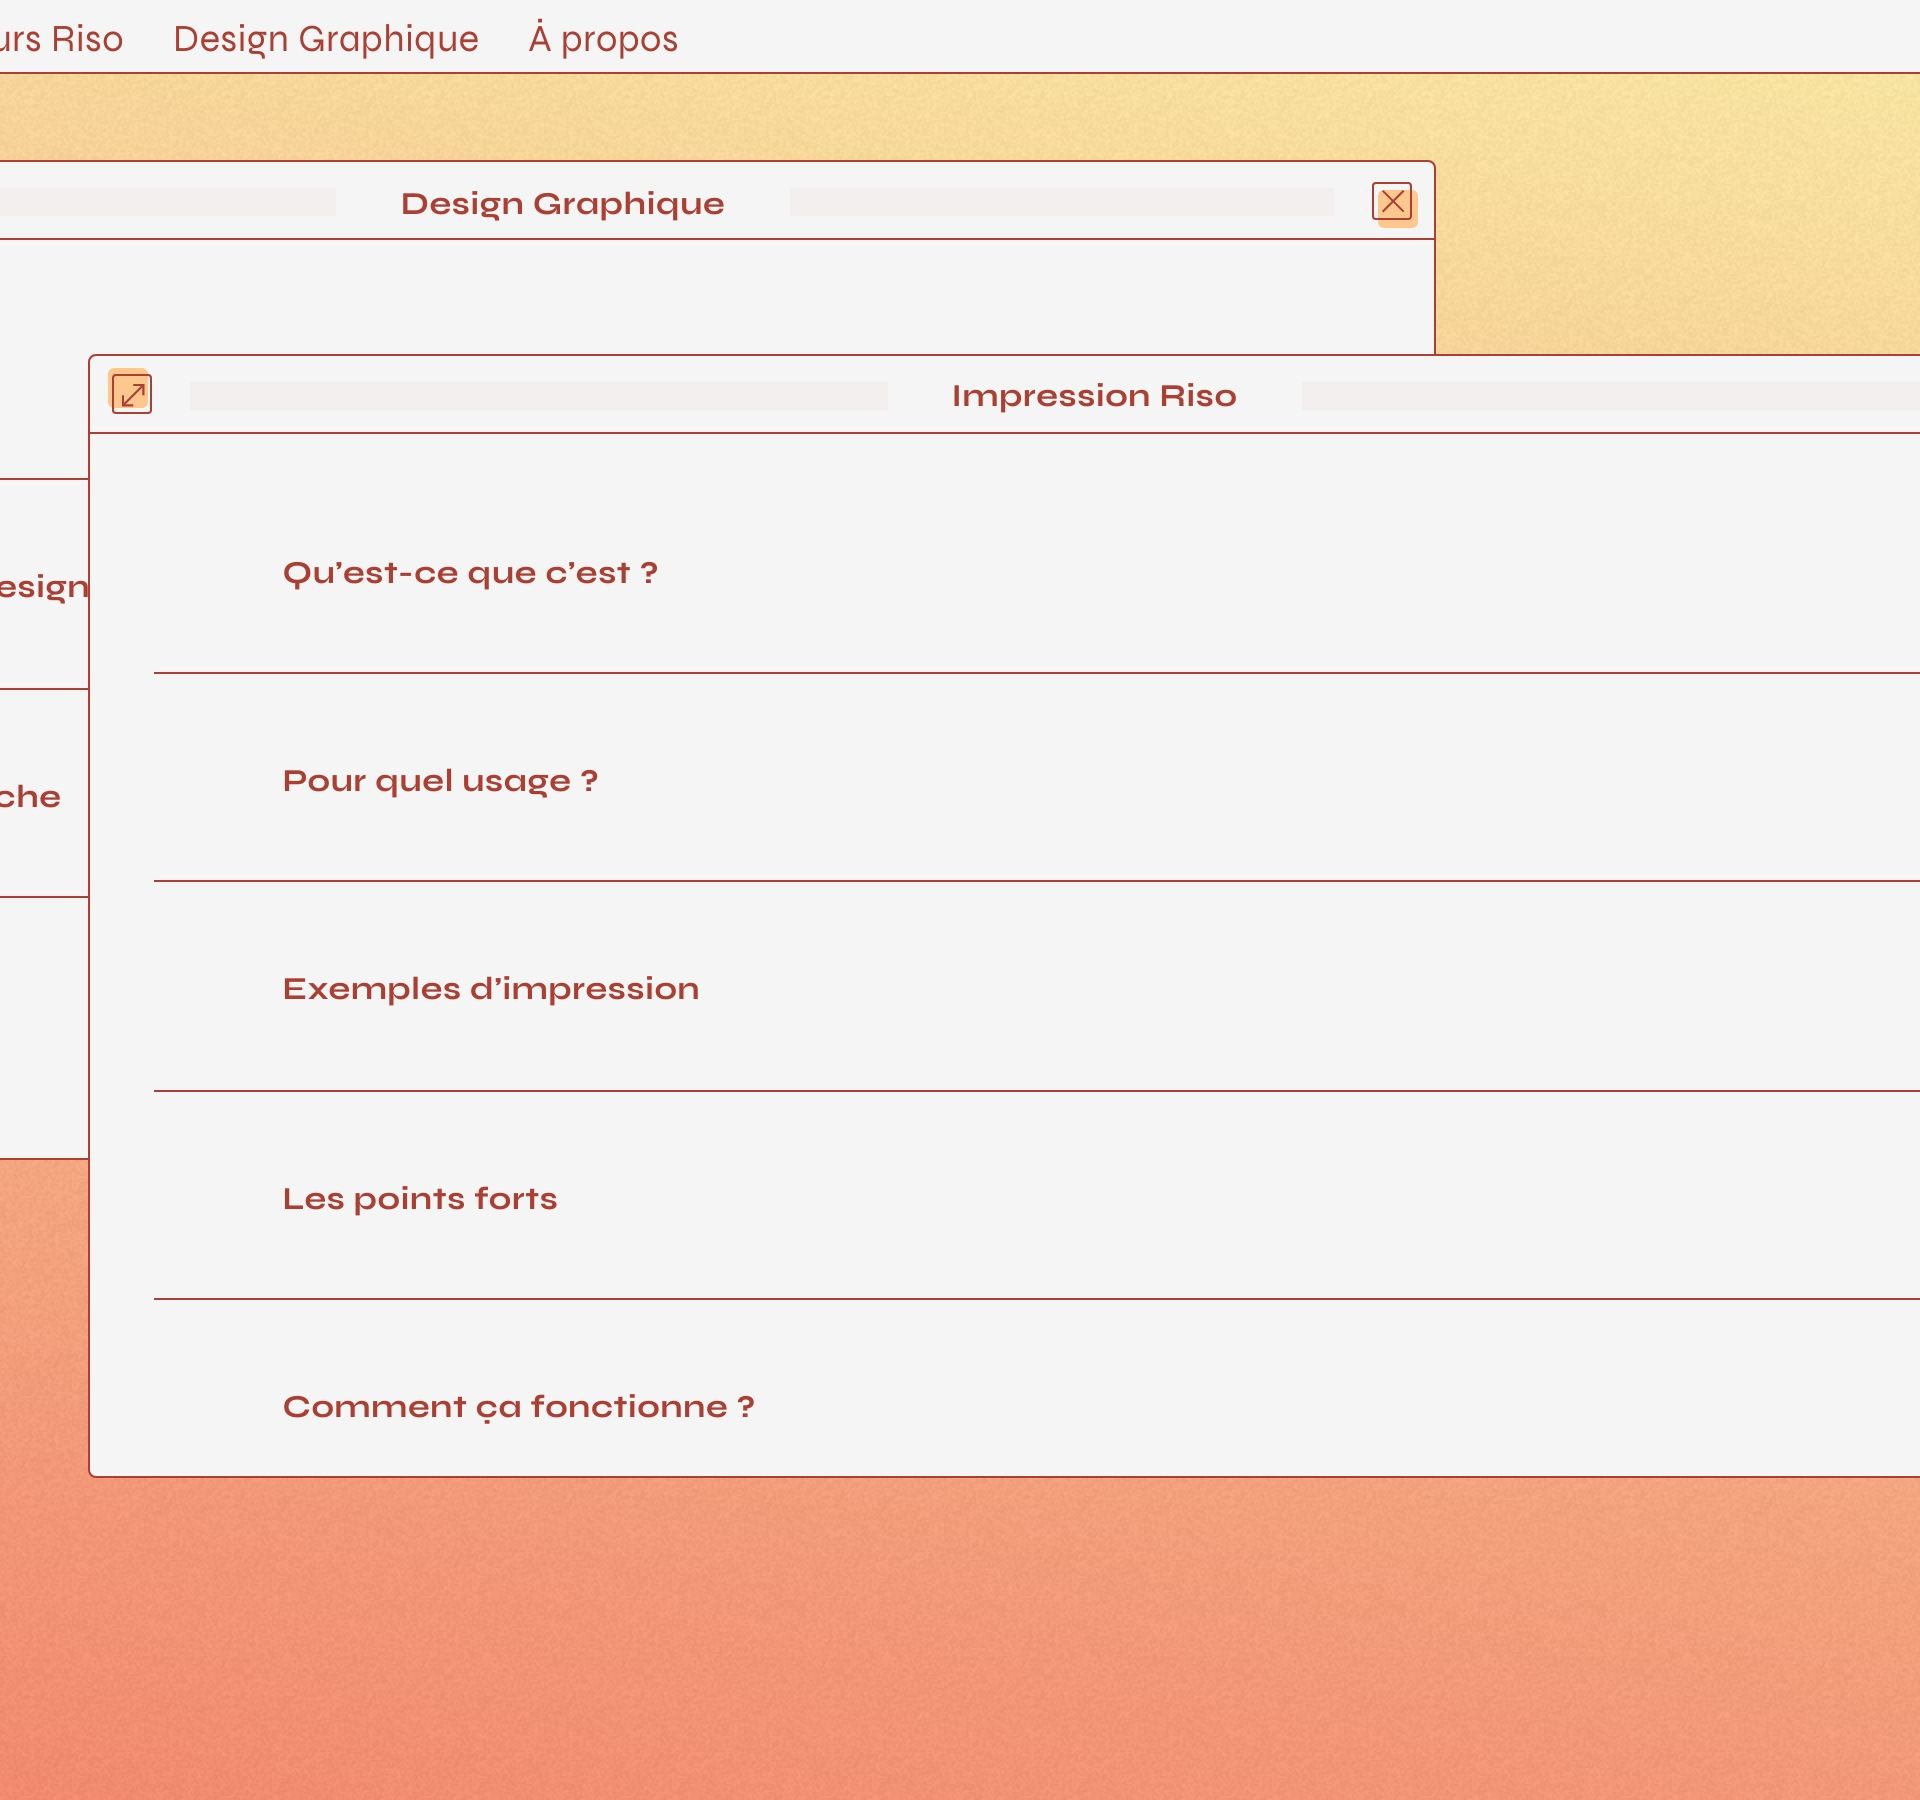Screen dimensions: 1920x1800
Task: Click gray strip left of Design Graphique title
Action: 168,203
